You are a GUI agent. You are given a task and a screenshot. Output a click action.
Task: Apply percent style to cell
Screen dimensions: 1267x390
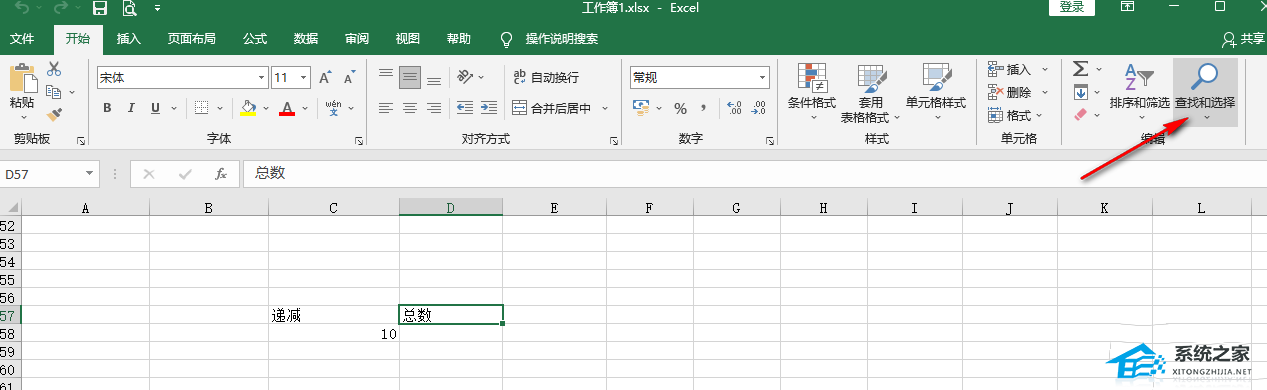click(680, 108)
